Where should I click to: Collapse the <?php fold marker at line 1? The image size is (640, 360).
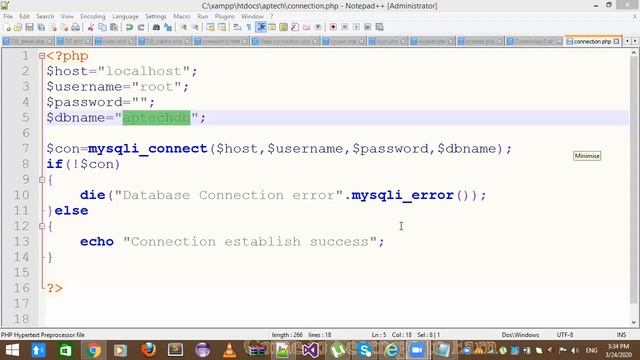[42, 56]
